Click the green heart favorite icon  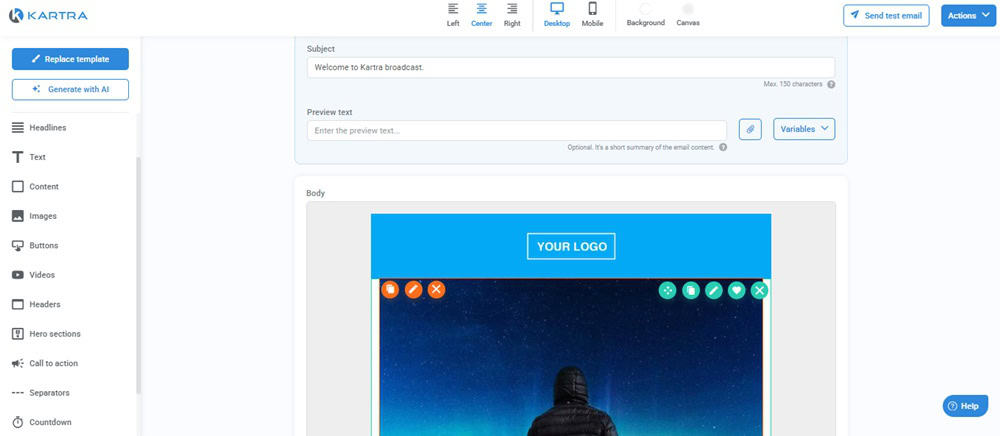(x=737, y=291)
